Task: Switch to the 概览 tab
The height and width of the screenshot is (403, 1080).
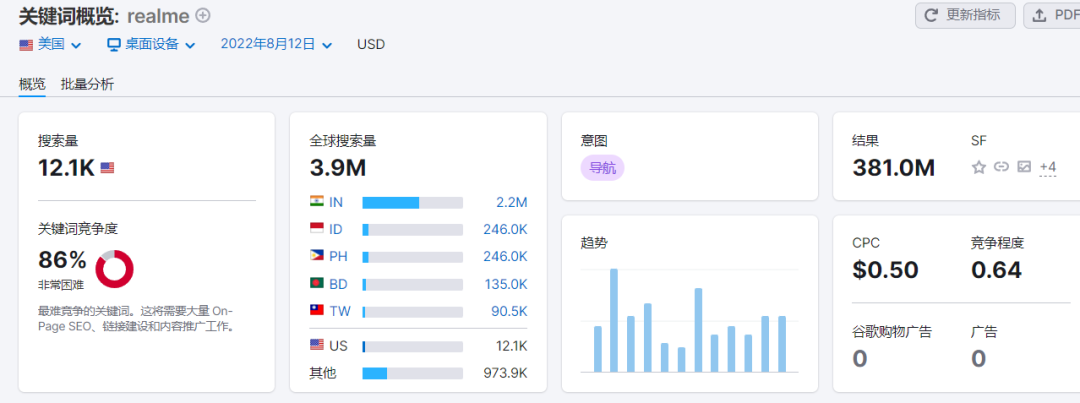Action: pos(32,85)
